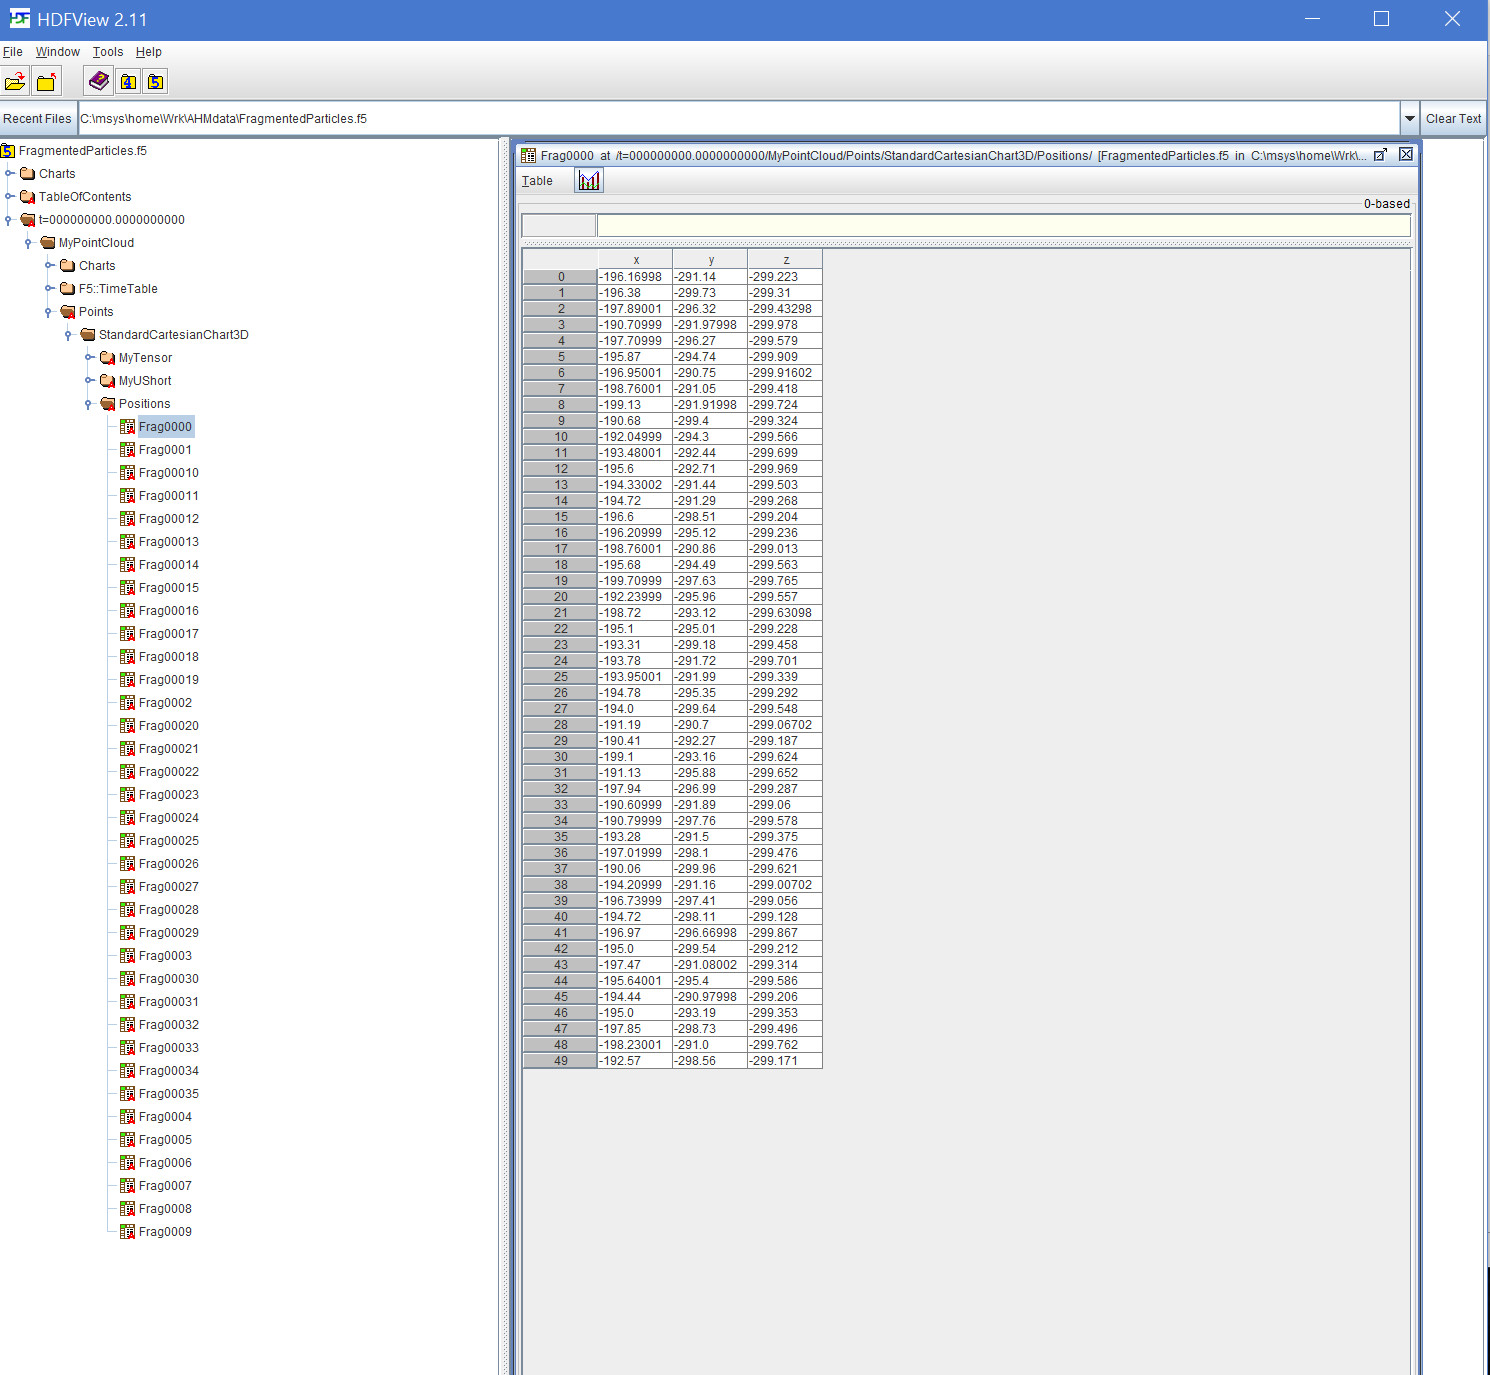Click the HDF5 library version icon

pyautogui.click(x=156, y=82)
